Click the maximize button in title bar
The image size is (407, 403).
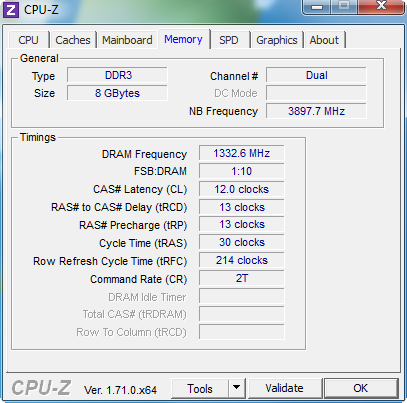tap(344, 6)
